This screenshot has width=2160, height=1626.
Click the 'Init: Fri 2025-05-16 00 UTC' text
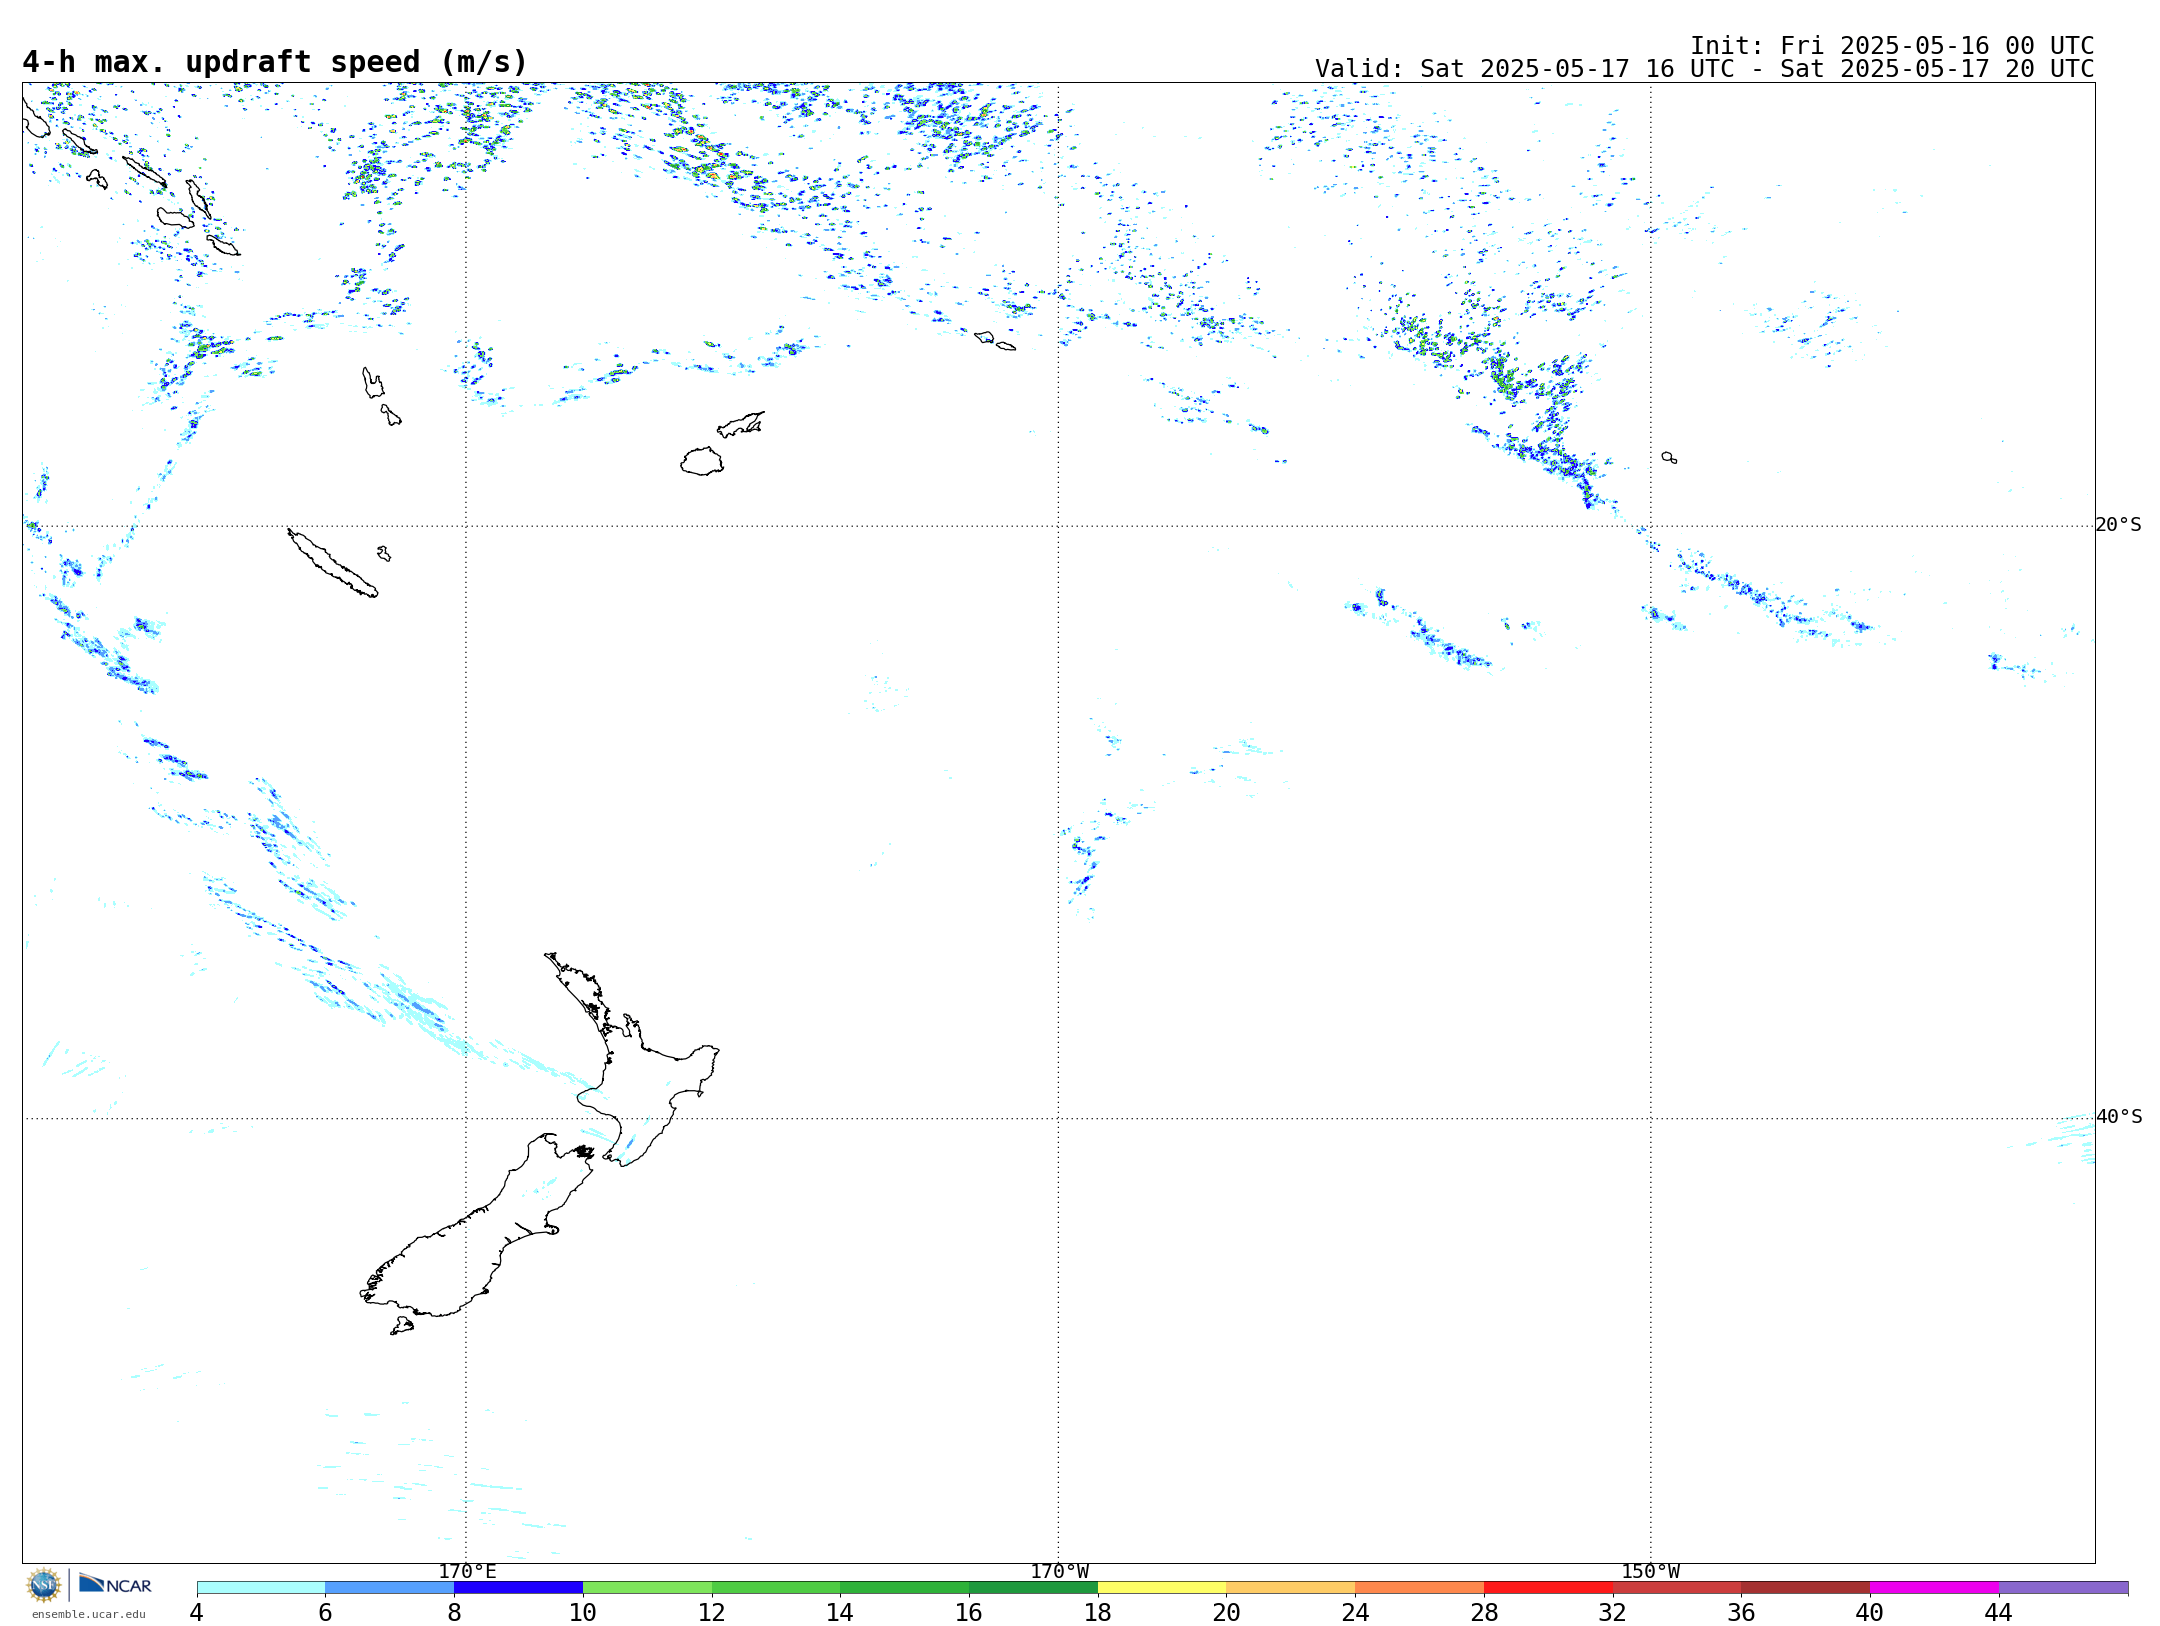[1892, 46]
